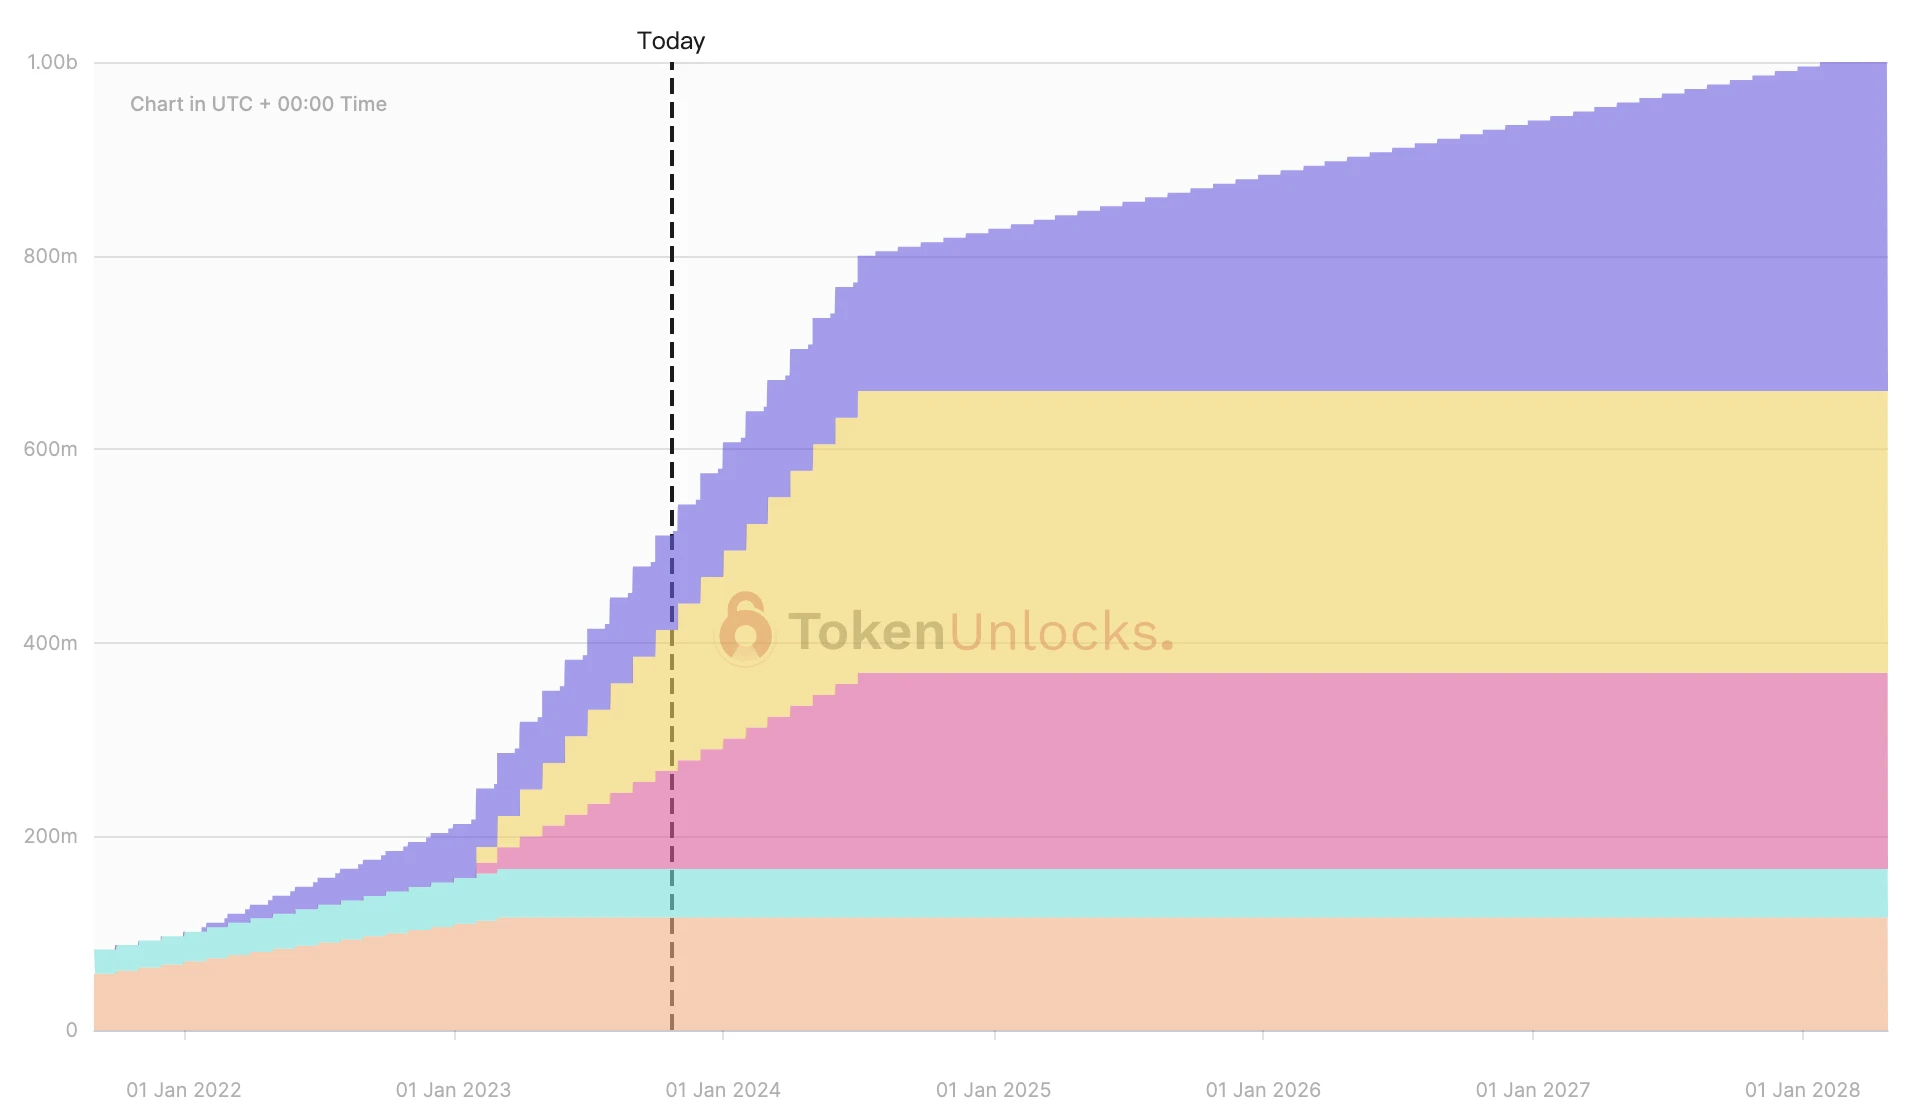Click the orange bottom band of chart
This screenshot has height=1114, width=1906.
[x=1300, y=975]
